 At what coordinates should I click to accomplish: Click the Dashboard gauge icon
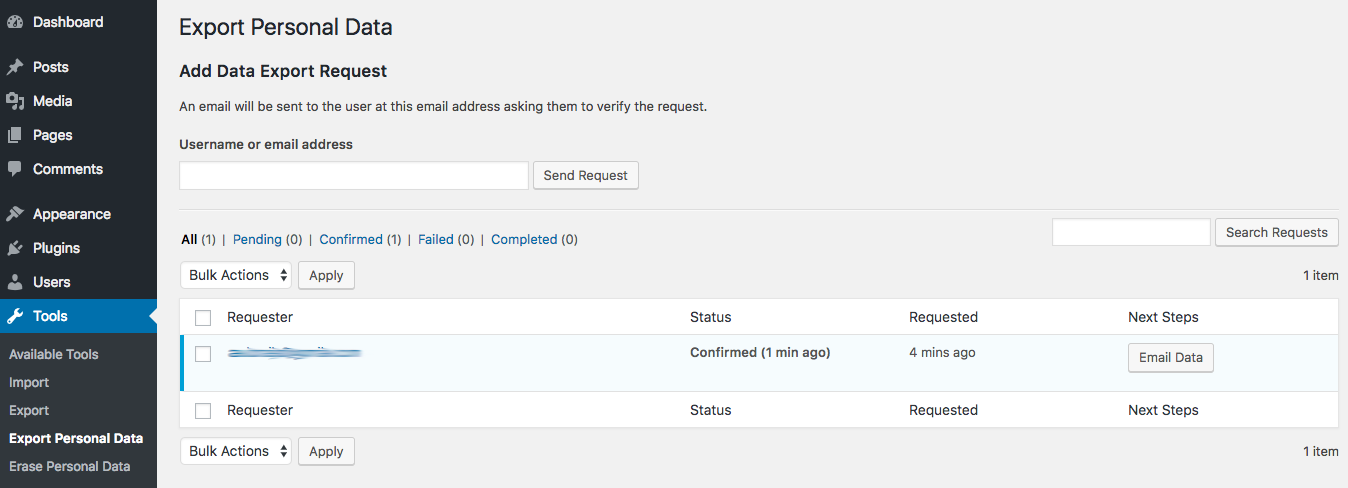pos(15,22)
